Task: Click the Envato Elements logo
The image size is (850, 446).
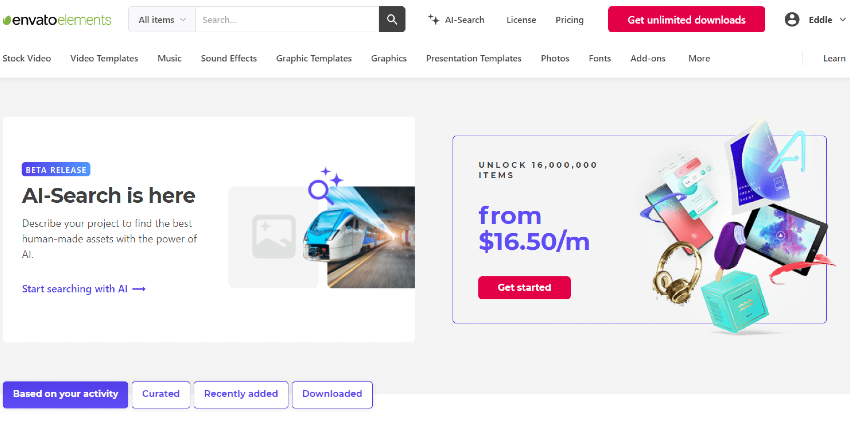Action: pos(57,19)
